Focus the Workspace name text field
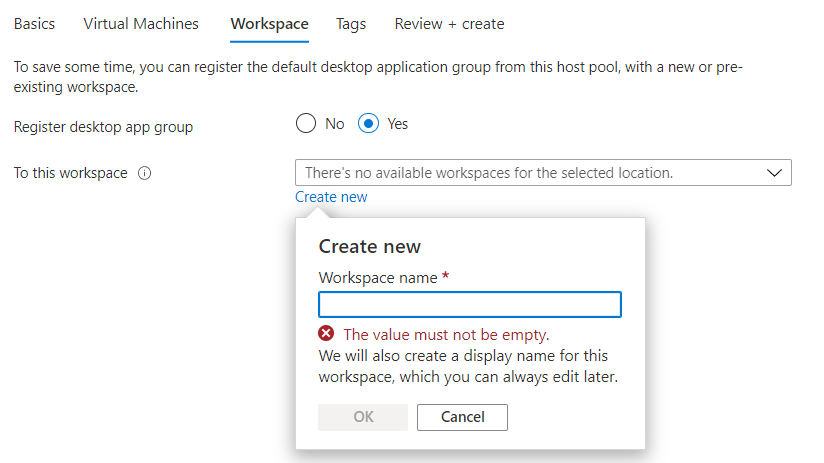The image size is (824, 463). (x=470, y=305)
